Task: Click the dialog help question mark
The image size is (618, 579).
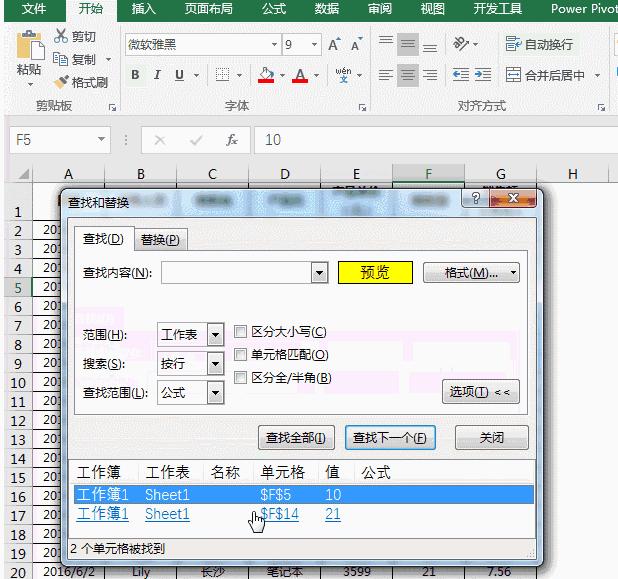Action: point(475,198)
